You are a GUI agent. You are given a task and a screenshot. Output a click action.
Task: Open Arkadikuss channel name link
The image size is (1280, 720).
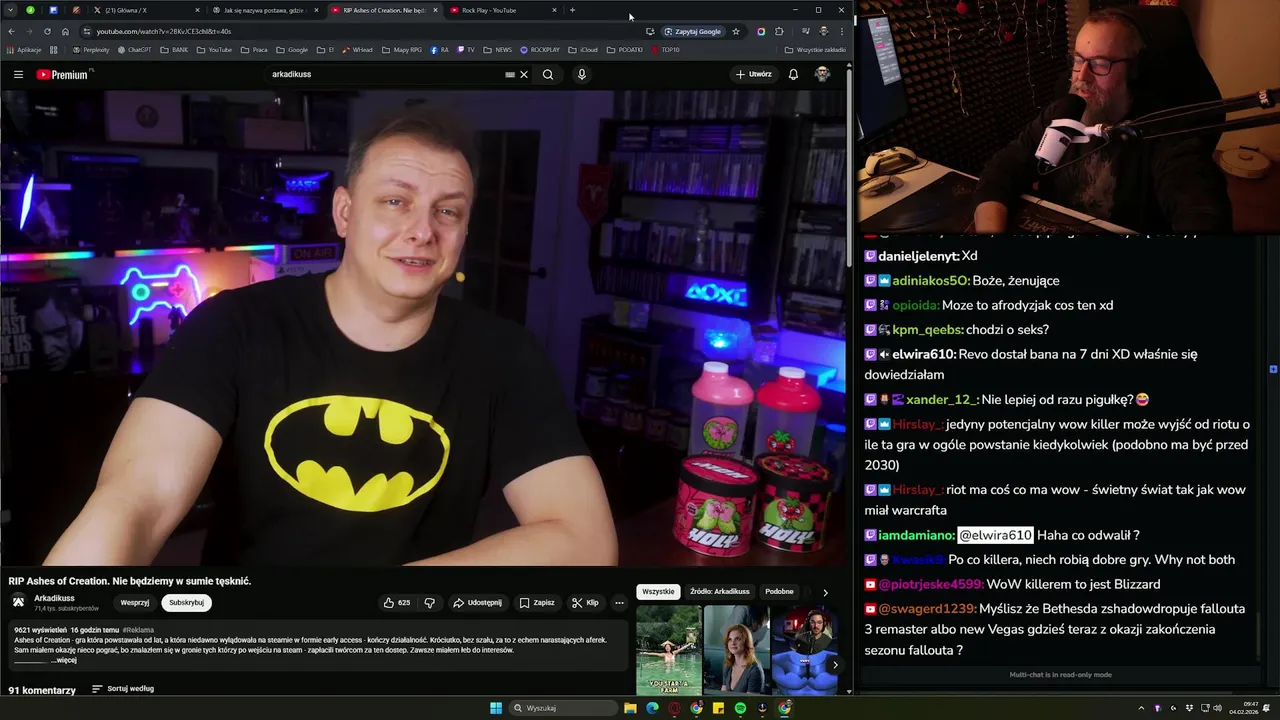tap(54, 598)
